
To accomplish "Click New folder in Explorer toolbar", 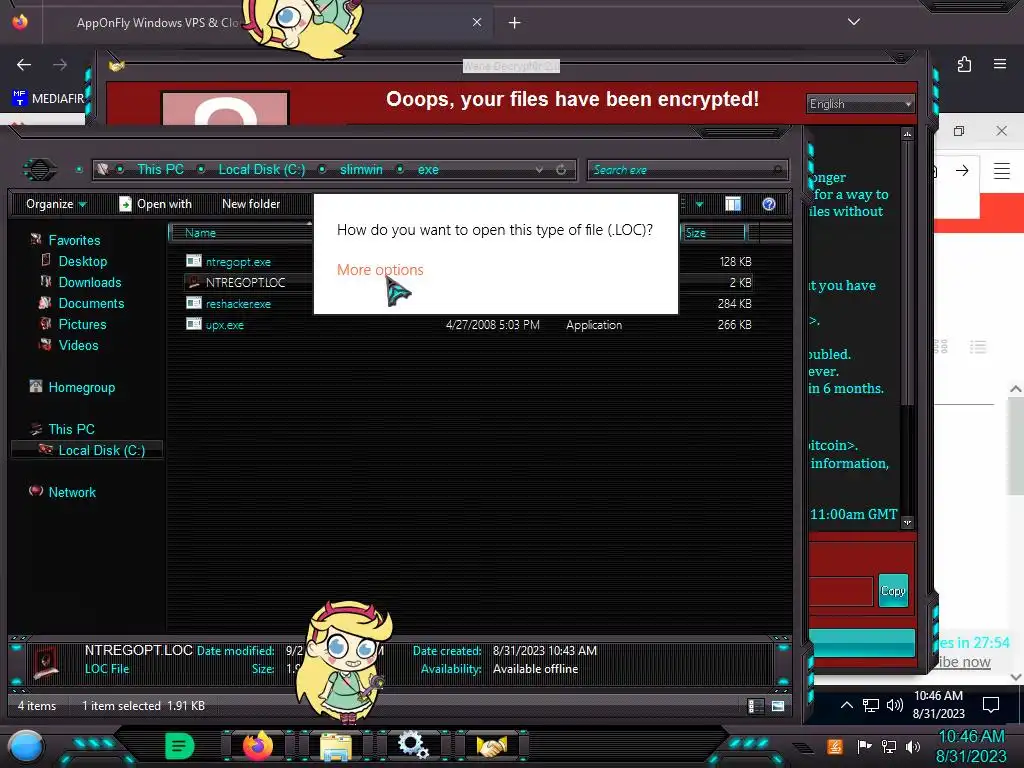I will click(251, 204).
